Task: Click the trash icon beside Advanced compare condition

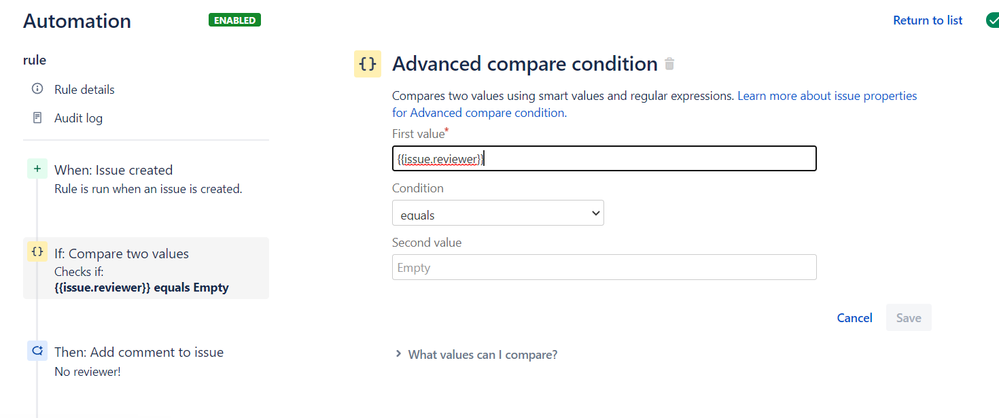Action: click(x=669, y=64)
